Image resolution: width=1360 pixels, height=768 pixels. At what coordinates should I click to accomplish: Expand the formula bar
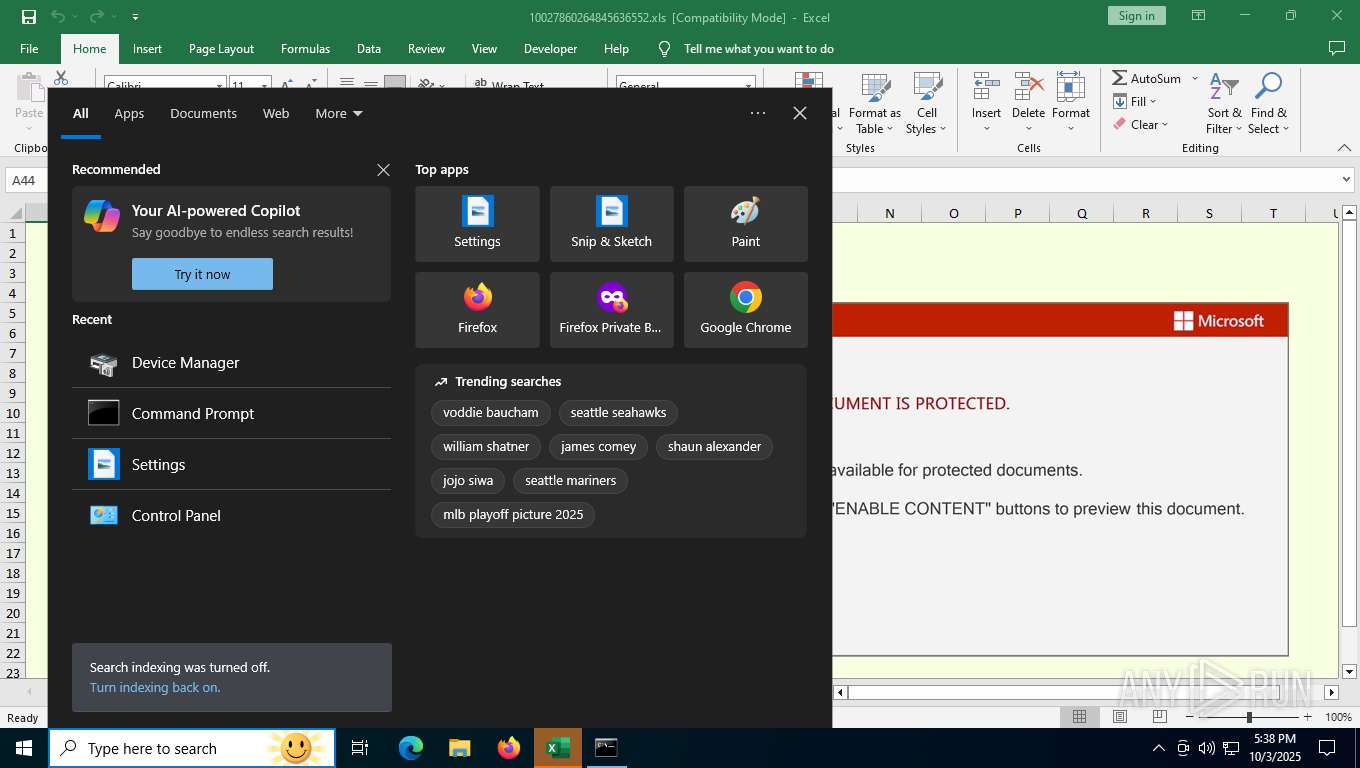[x=1346, y=180]
